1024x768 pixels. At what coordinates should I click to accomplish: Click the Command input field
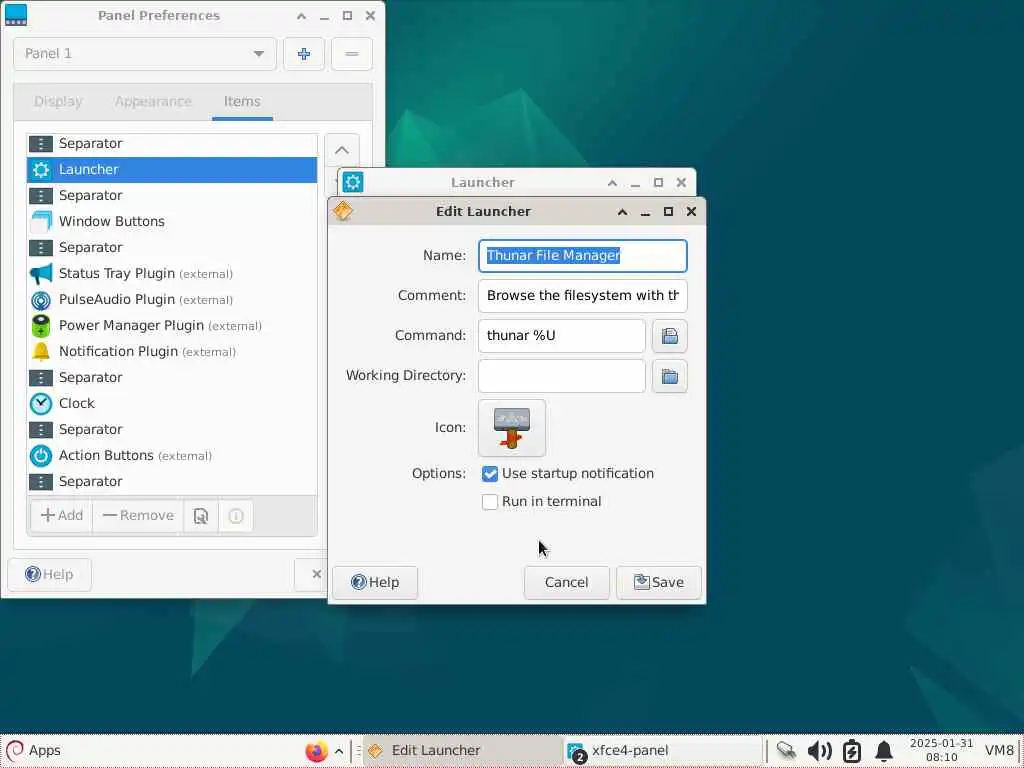562,336
